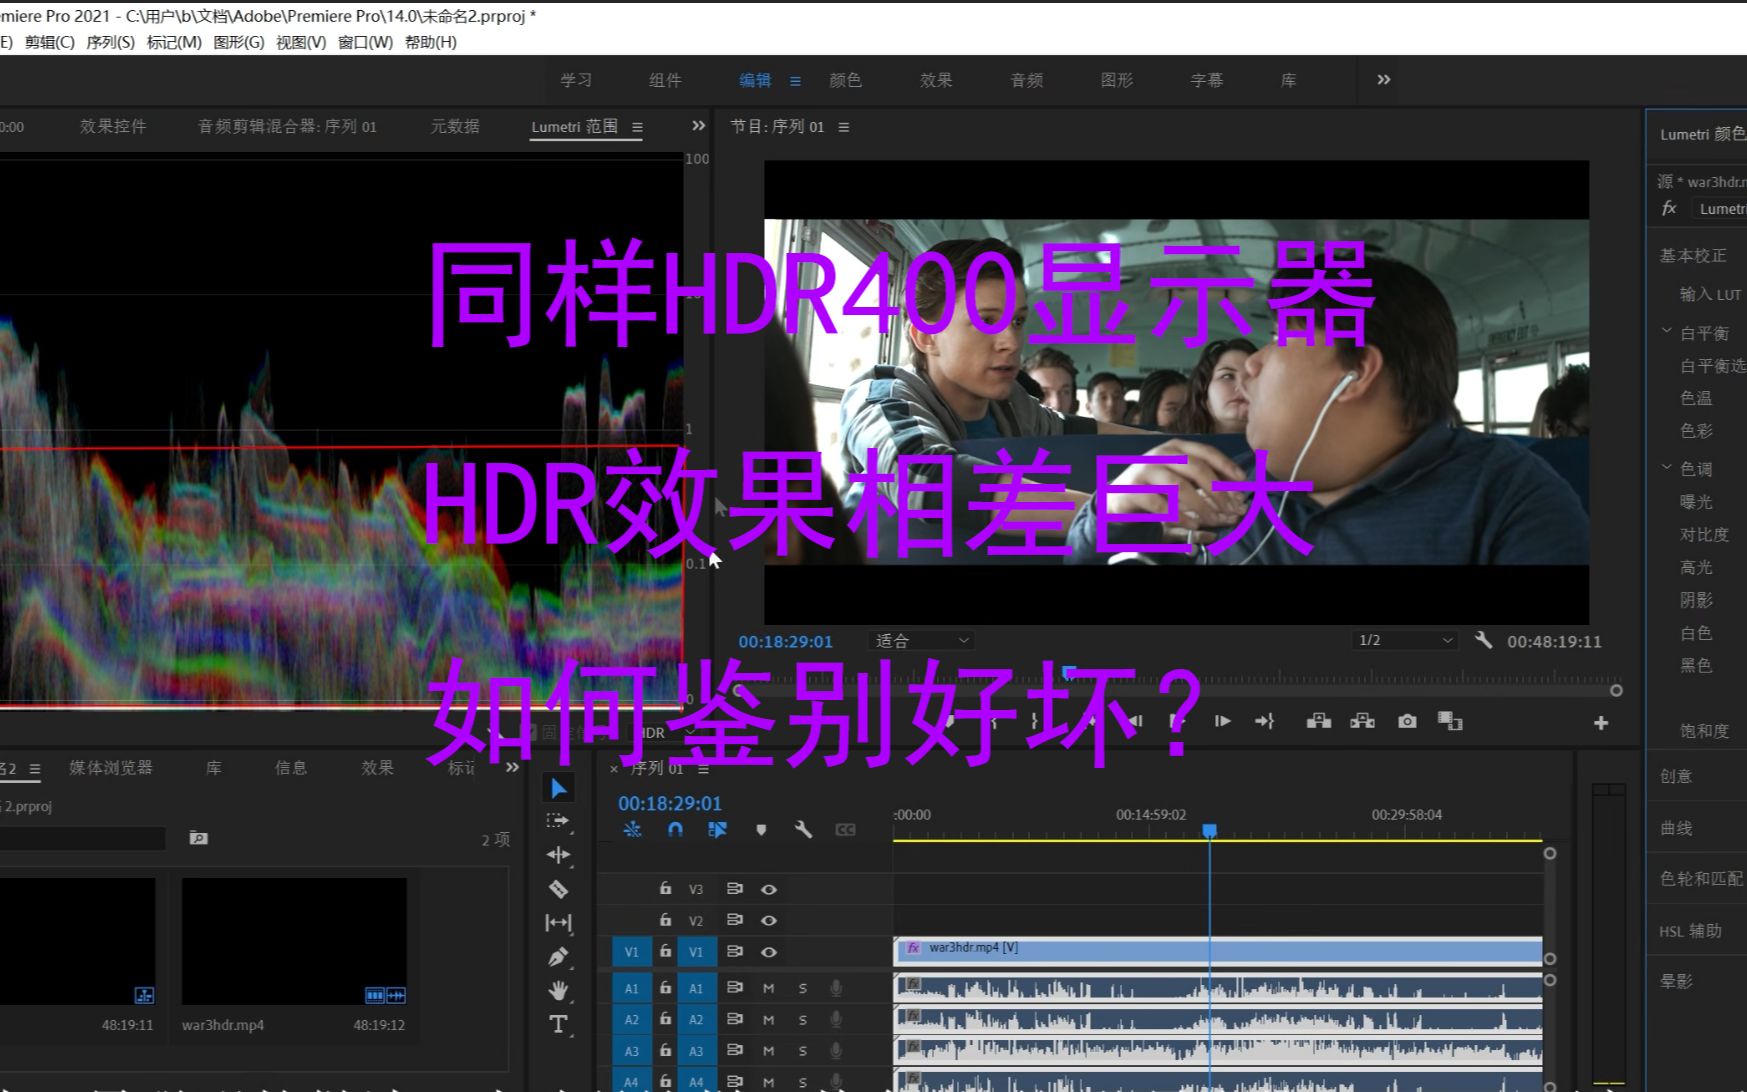Select the Razor tool
Image resolution: width=1747 pixels, height=1092 pixels.
[x=559, y=889]
